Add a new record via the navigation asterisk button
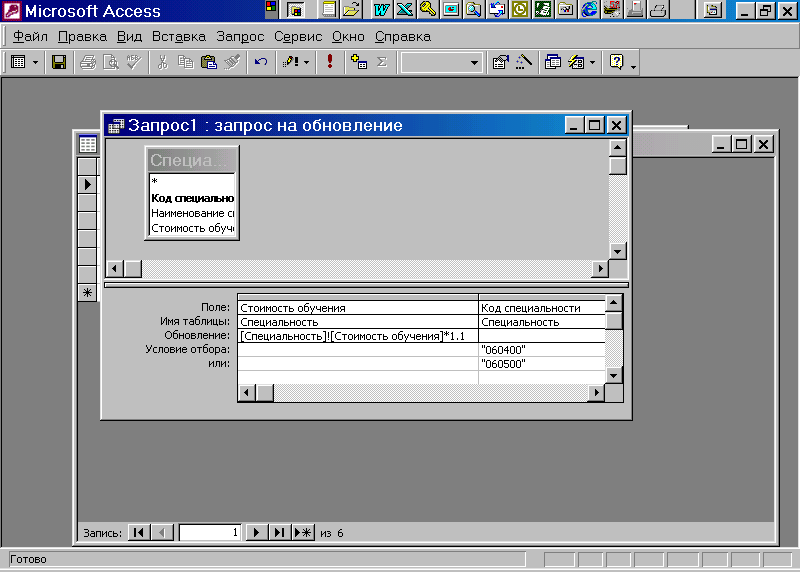This screenshot has width=800, height=572. [303, 533]
